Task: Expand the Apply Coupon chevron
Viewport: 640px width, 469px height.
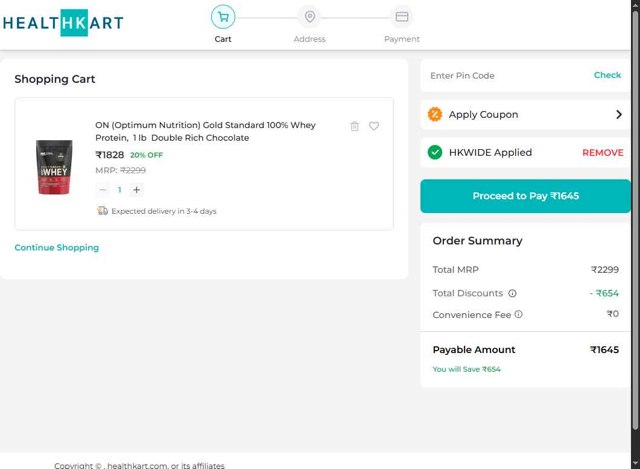Action: 619,115
